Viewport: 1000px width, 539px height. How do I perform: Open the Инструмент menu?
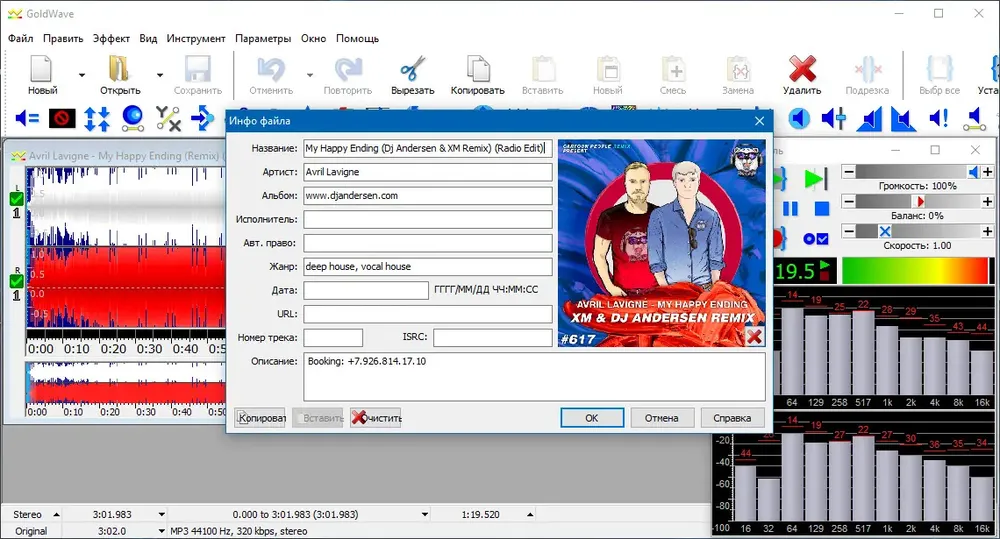(196, 38)
